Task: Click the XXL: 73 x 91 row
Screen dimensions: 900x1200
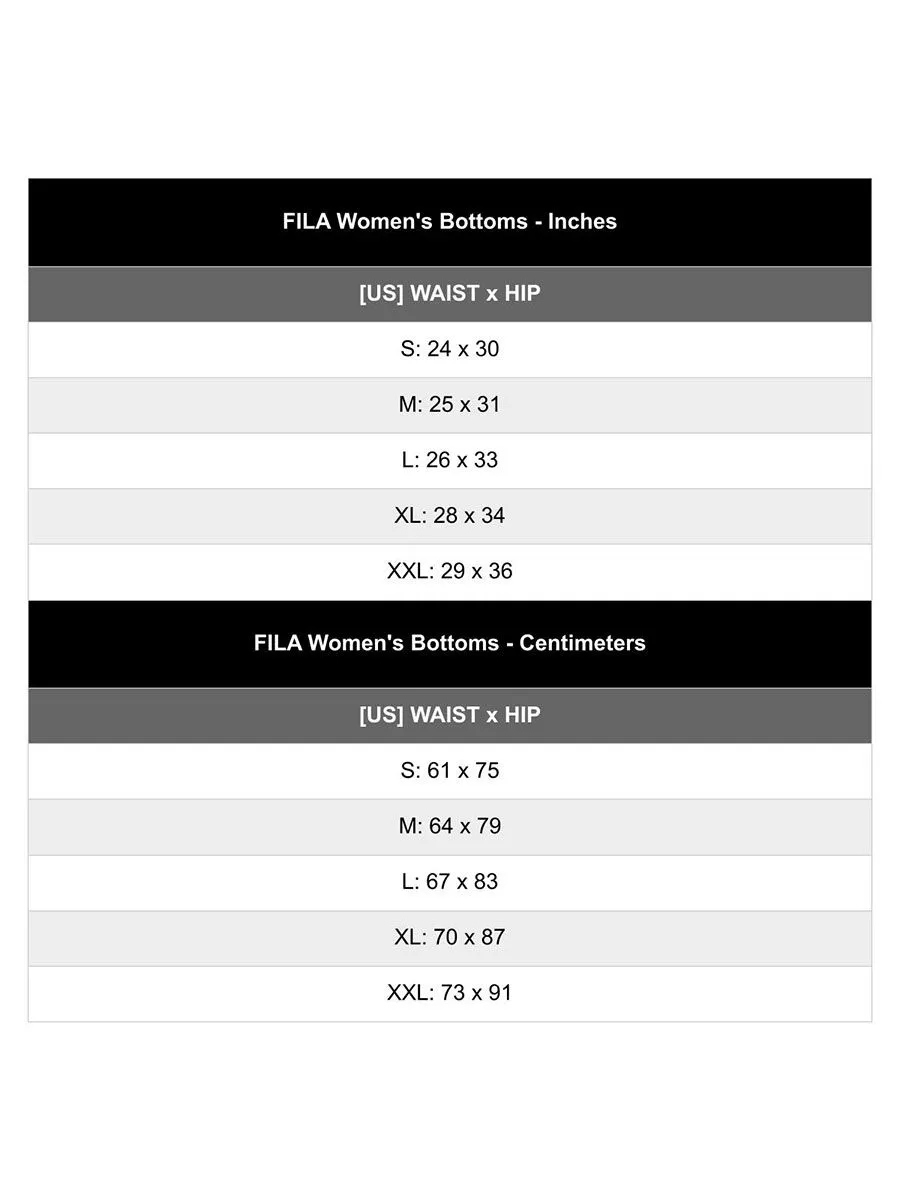Action: (x=449, y=993)
